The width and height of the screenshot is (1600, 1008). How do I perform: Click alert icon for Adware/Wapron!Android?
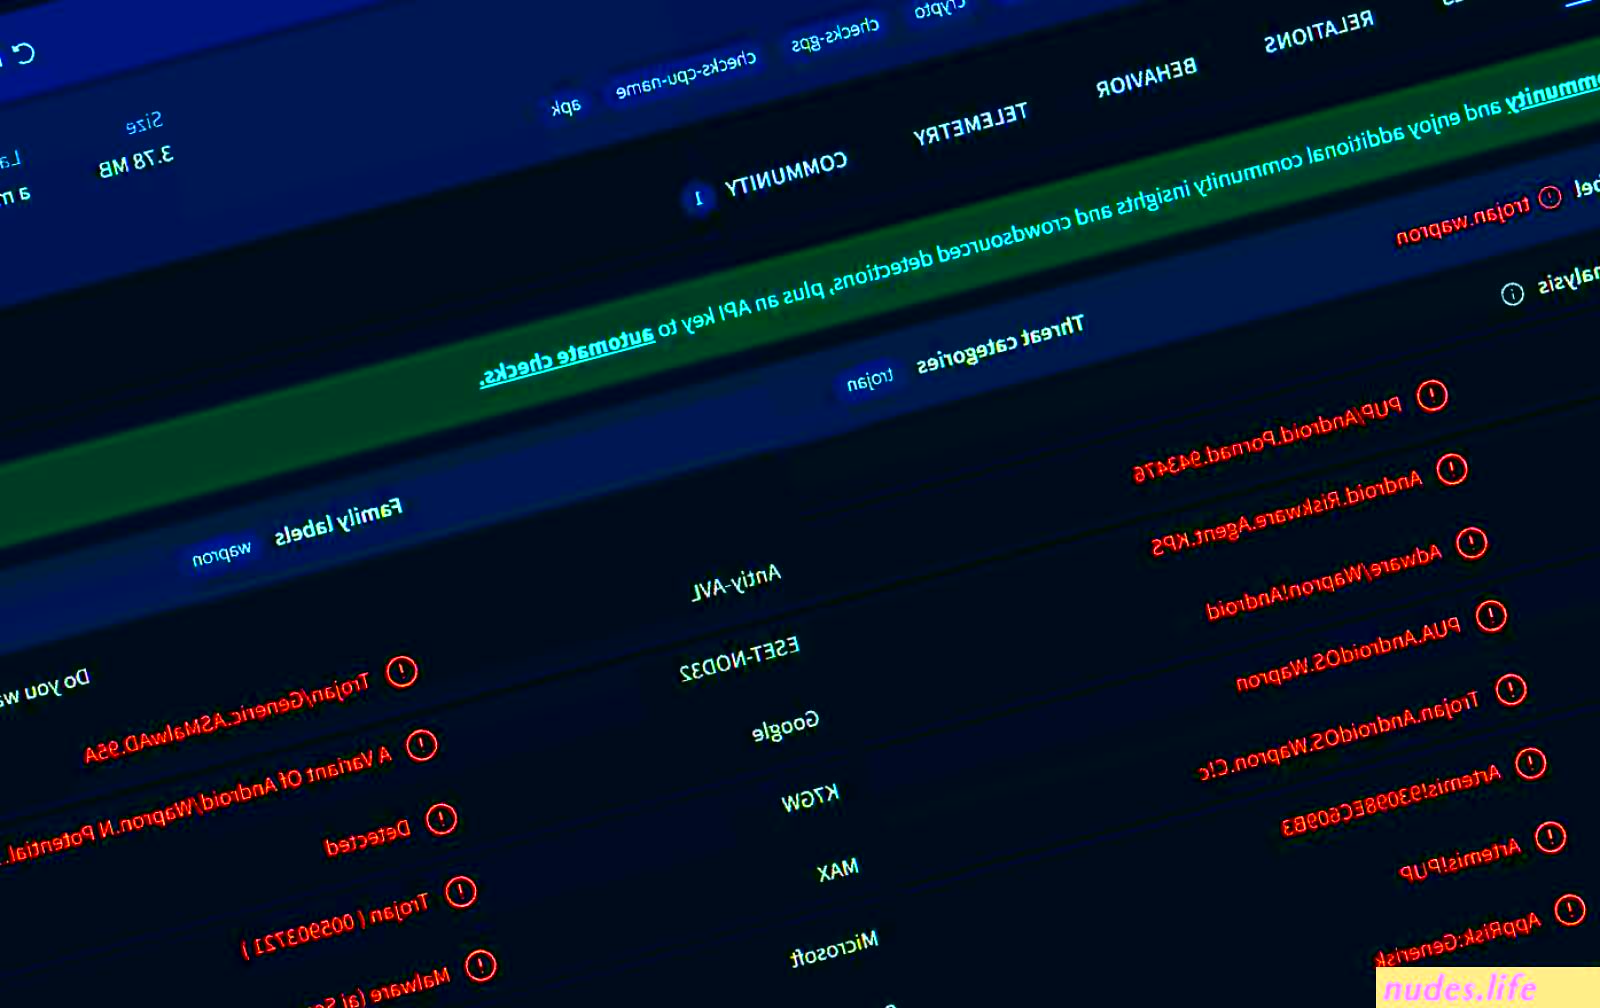click(x=1471, y=543)
